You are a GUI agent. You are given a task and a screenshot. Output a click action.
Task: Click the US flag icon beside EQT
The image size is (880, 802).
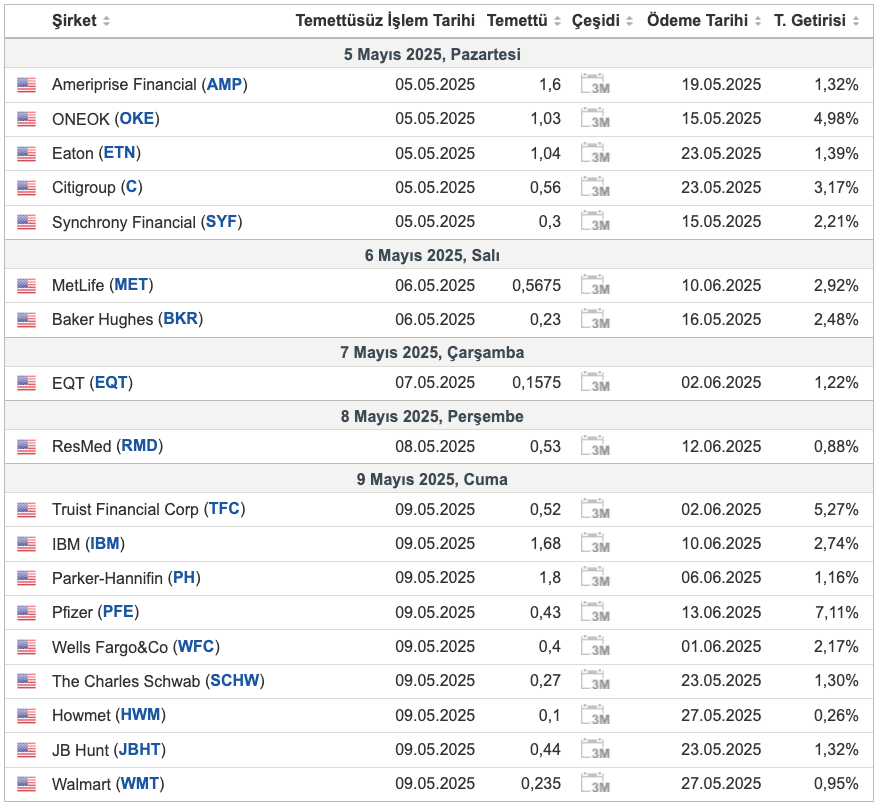26,383
